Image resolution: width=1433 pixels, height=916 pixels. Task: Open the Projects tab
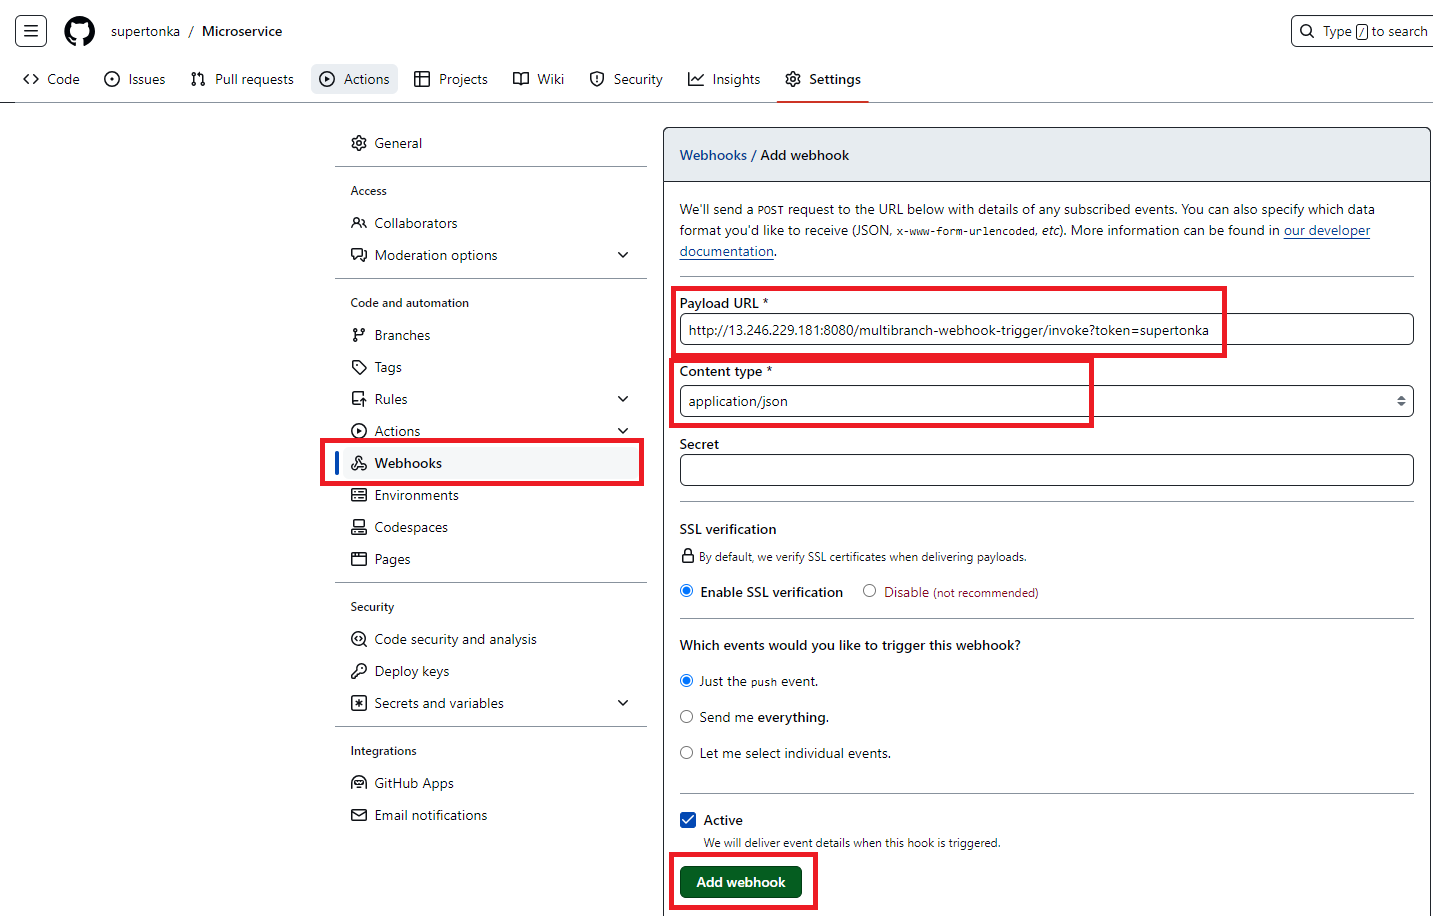[451, 79]
